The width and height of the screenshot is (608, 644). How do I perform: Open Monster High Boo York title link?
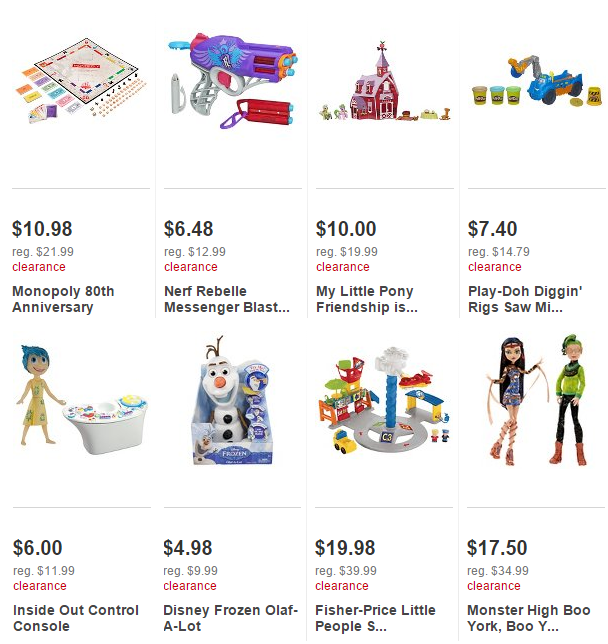click(529, 618)
